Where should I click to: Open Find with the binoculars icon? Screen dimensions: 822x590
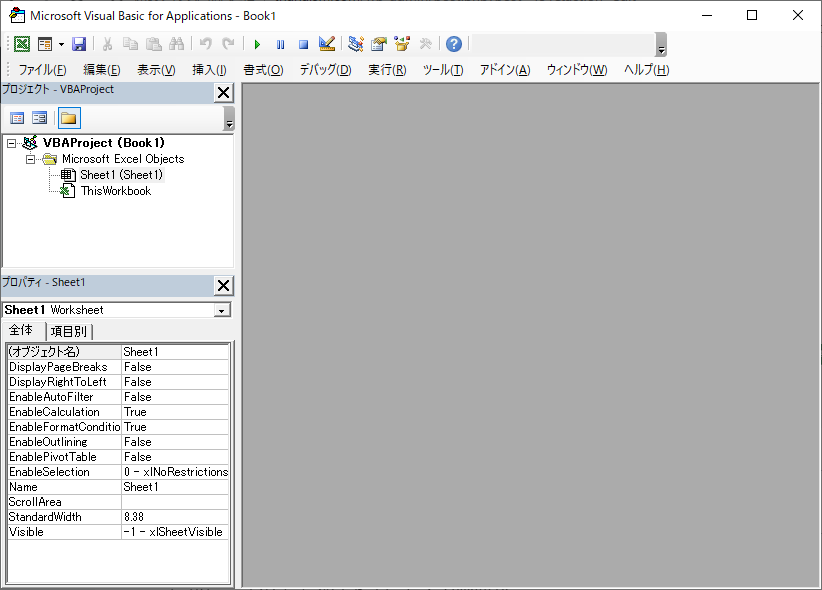tap(176, 44)
